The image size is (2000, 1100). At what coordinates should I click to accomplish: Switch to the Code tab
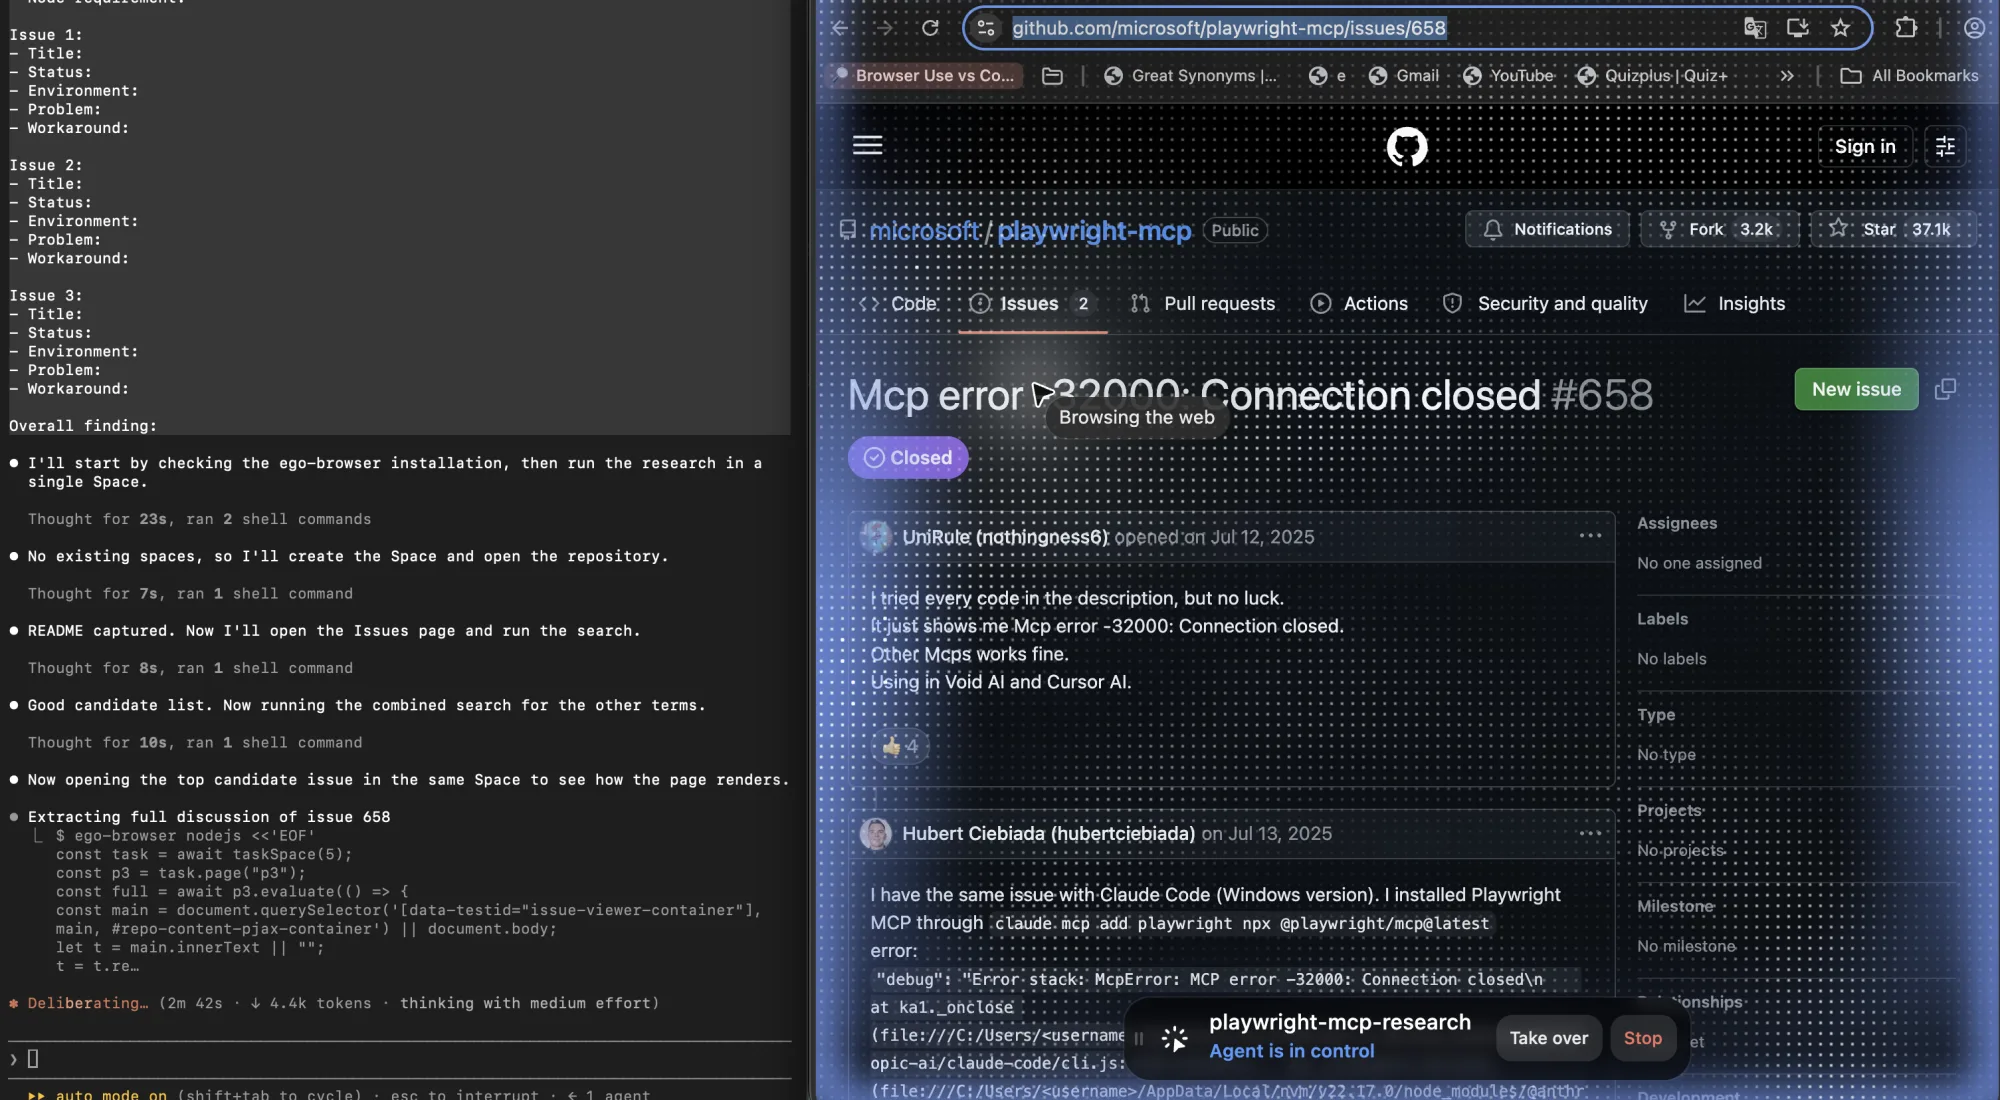tap(898, 304)
